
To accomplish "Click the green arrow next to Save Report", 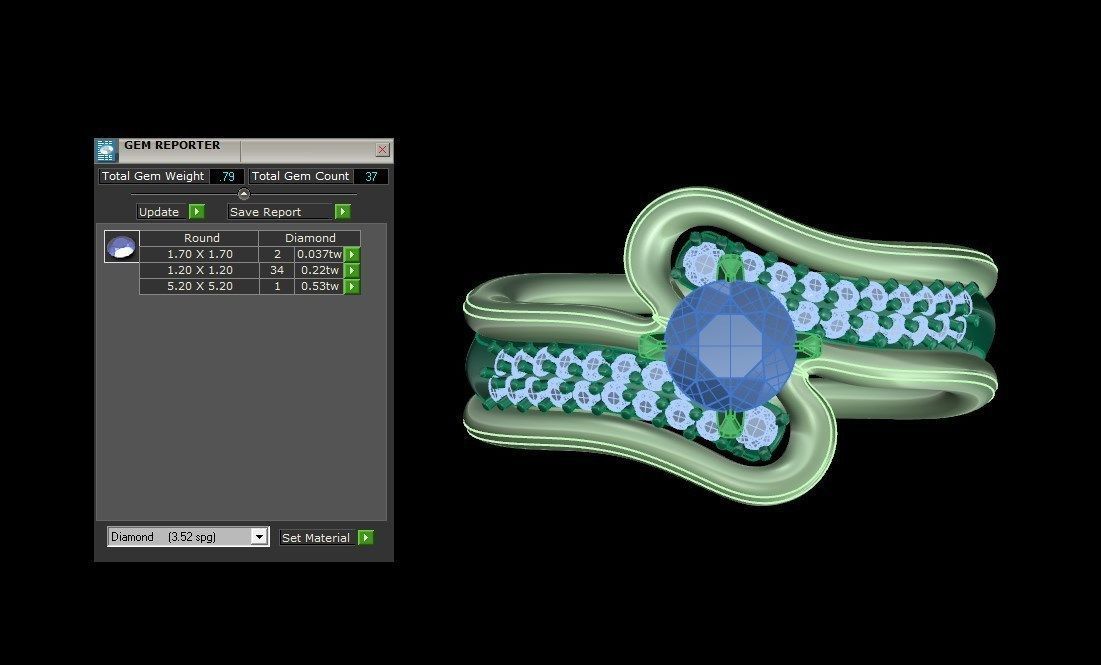I will pyautogui.click(x=343, y=211).
